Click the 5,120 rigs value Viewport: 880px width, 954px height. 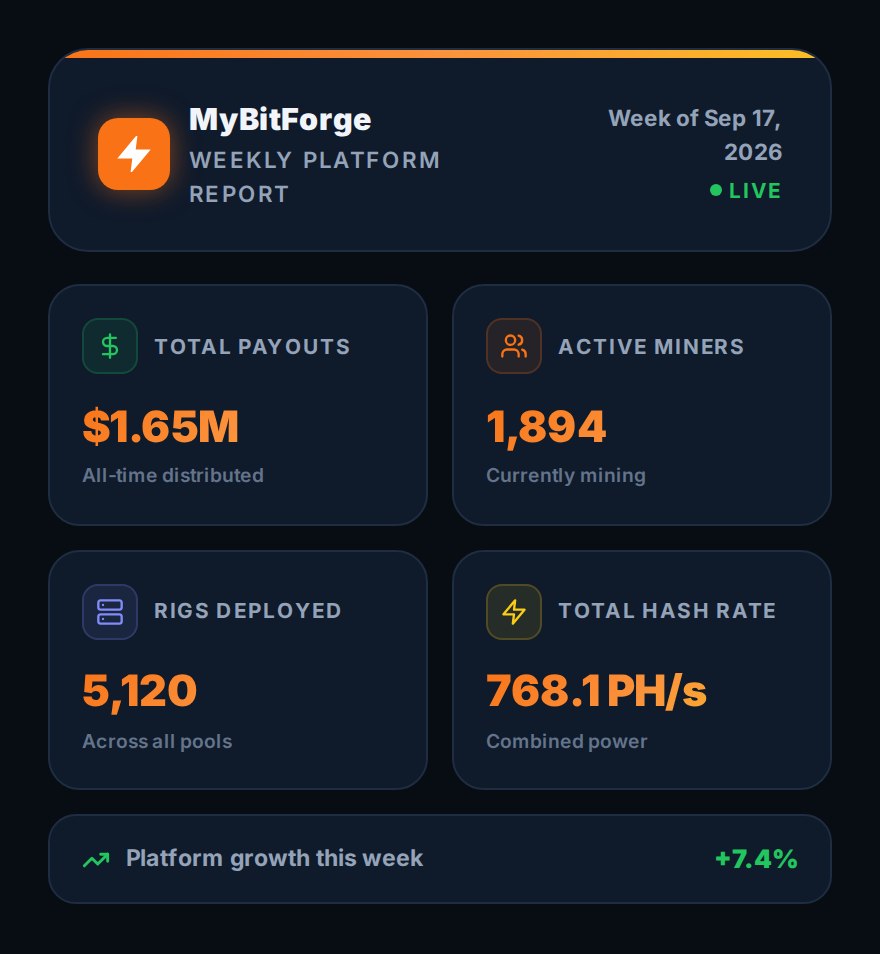(x=140, y=691)
